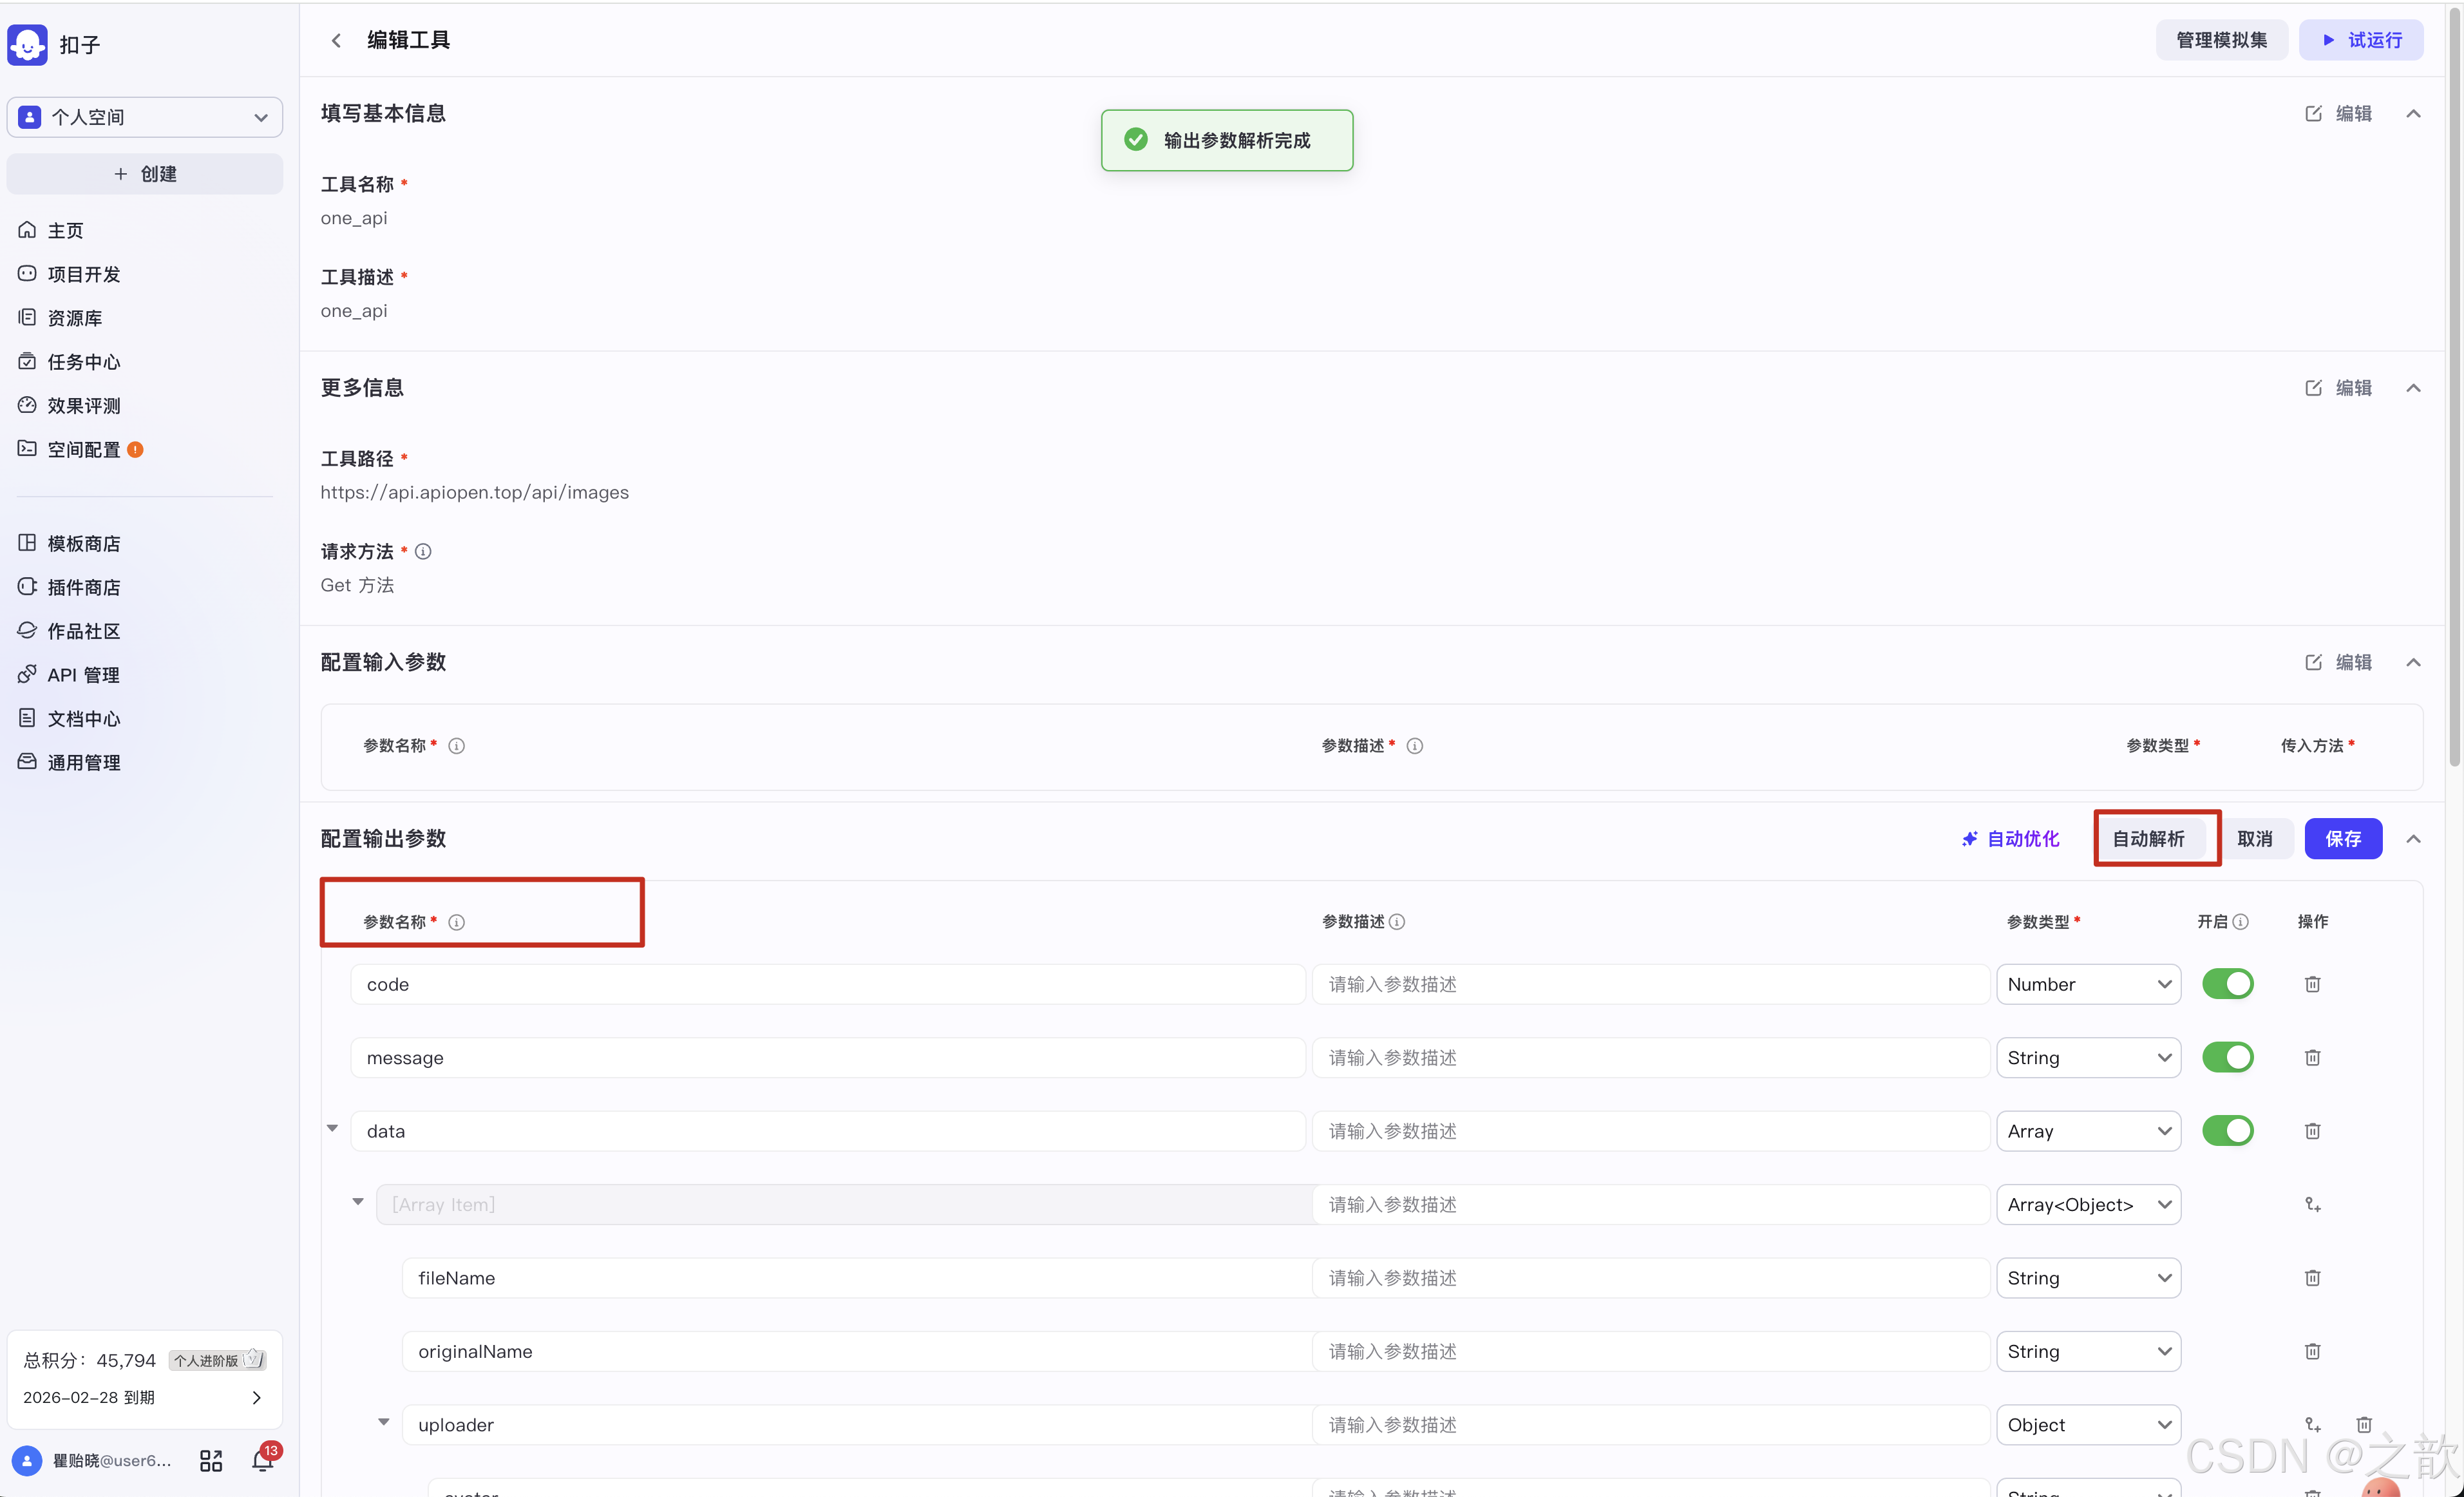This screenshot has height=1497, width=2464.
Task: Delete the originalName parameter row
Action: tap(2312, 1351)
